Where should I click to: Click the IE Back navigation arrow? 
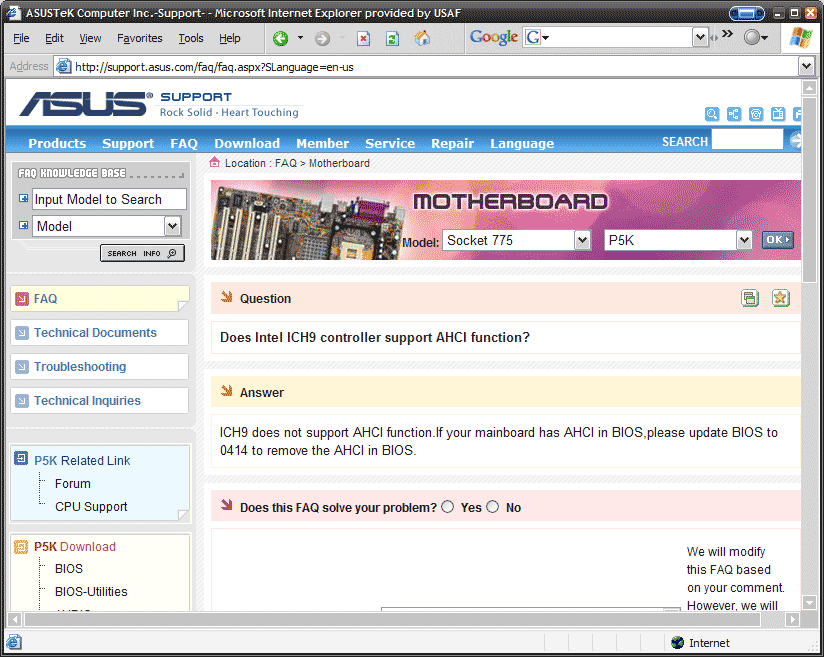click(281, 38)
